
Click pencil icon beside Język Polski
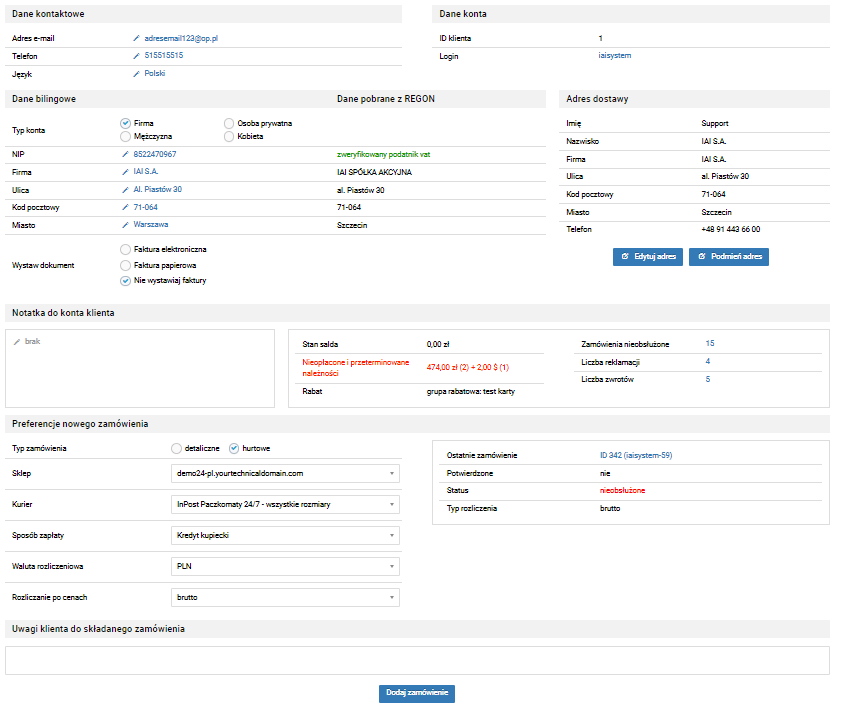136,74
